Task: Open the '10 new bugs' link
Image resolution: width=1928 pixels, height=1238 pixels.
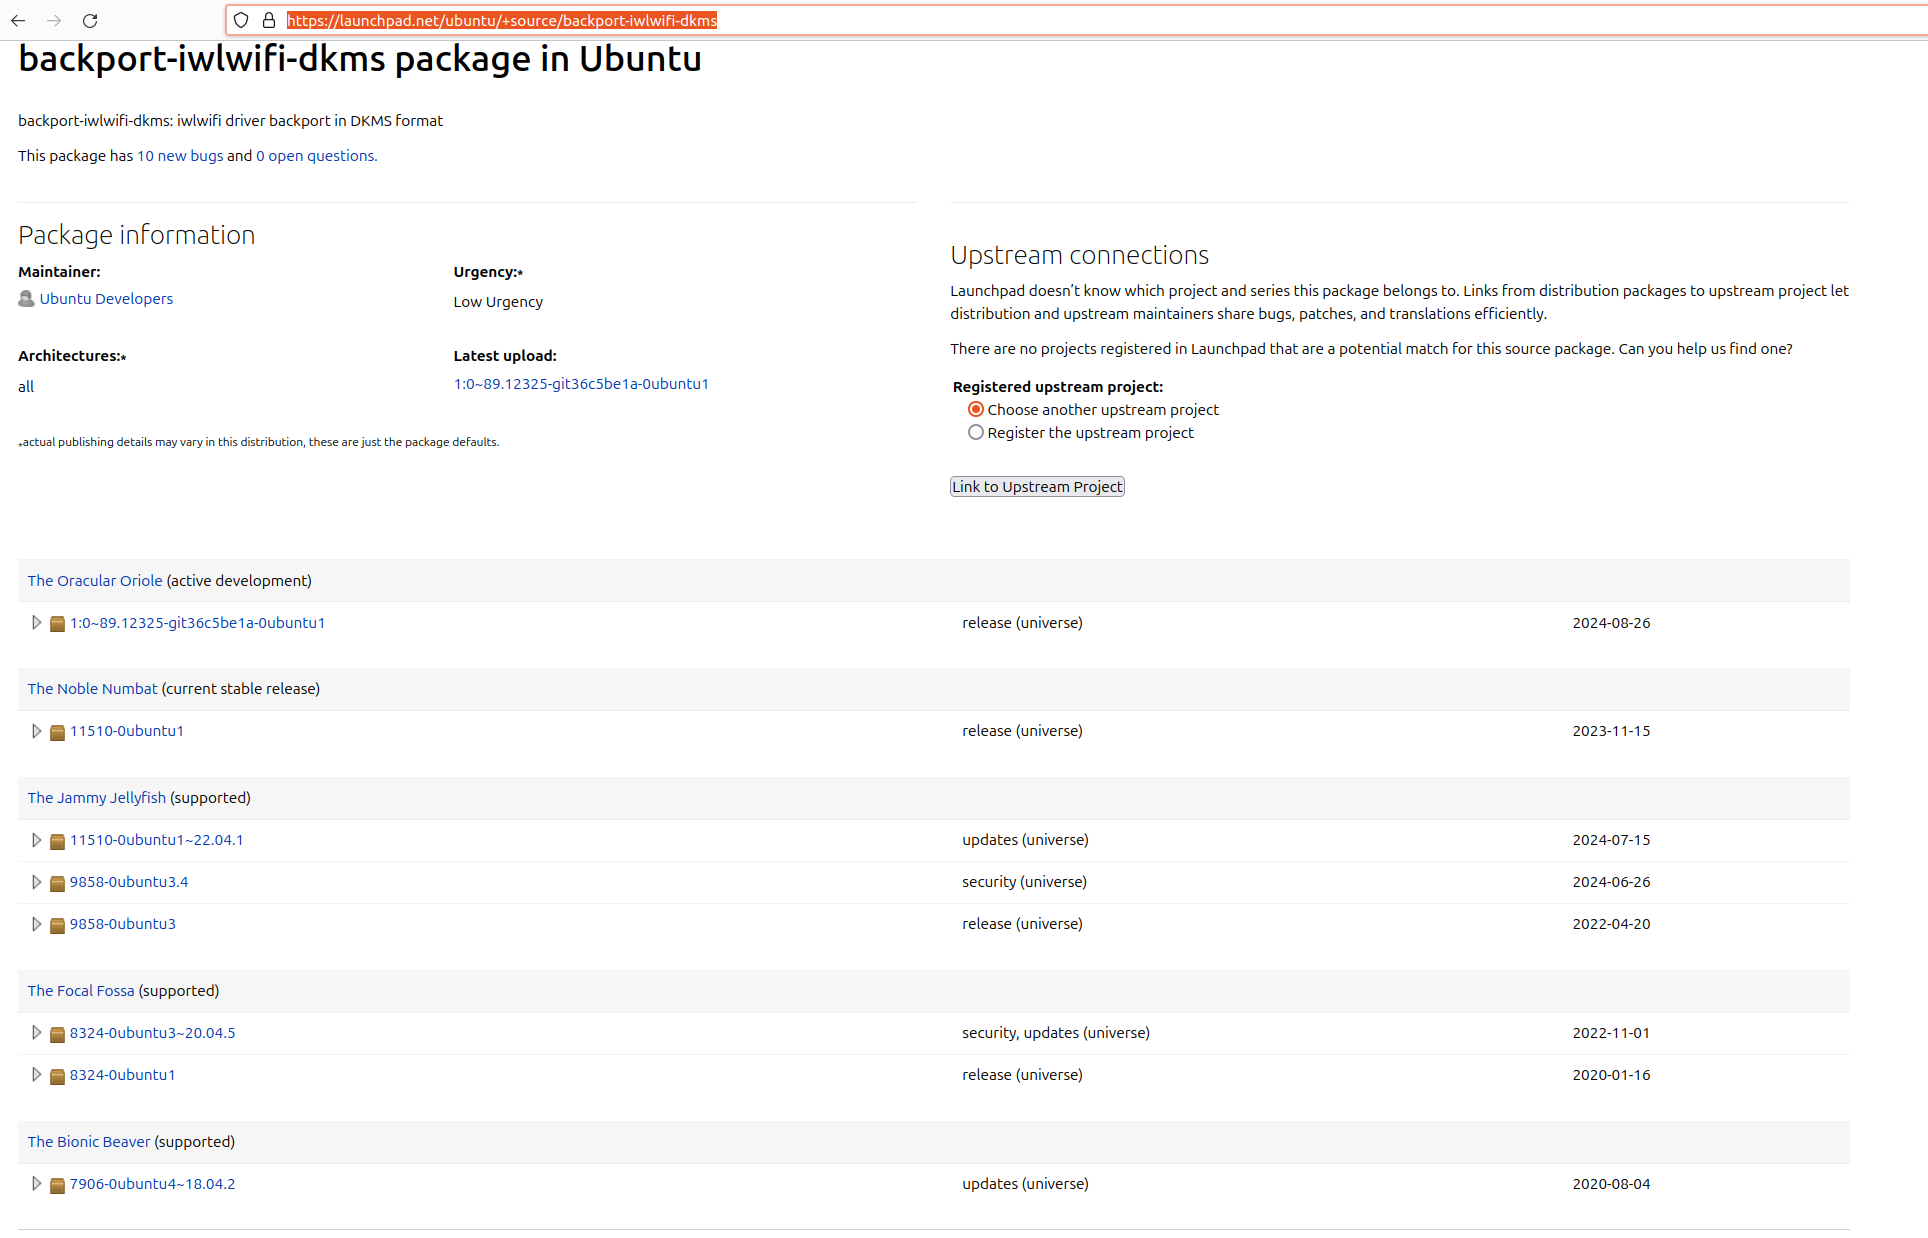Action: pyautogui.click(x=180, y=156)
